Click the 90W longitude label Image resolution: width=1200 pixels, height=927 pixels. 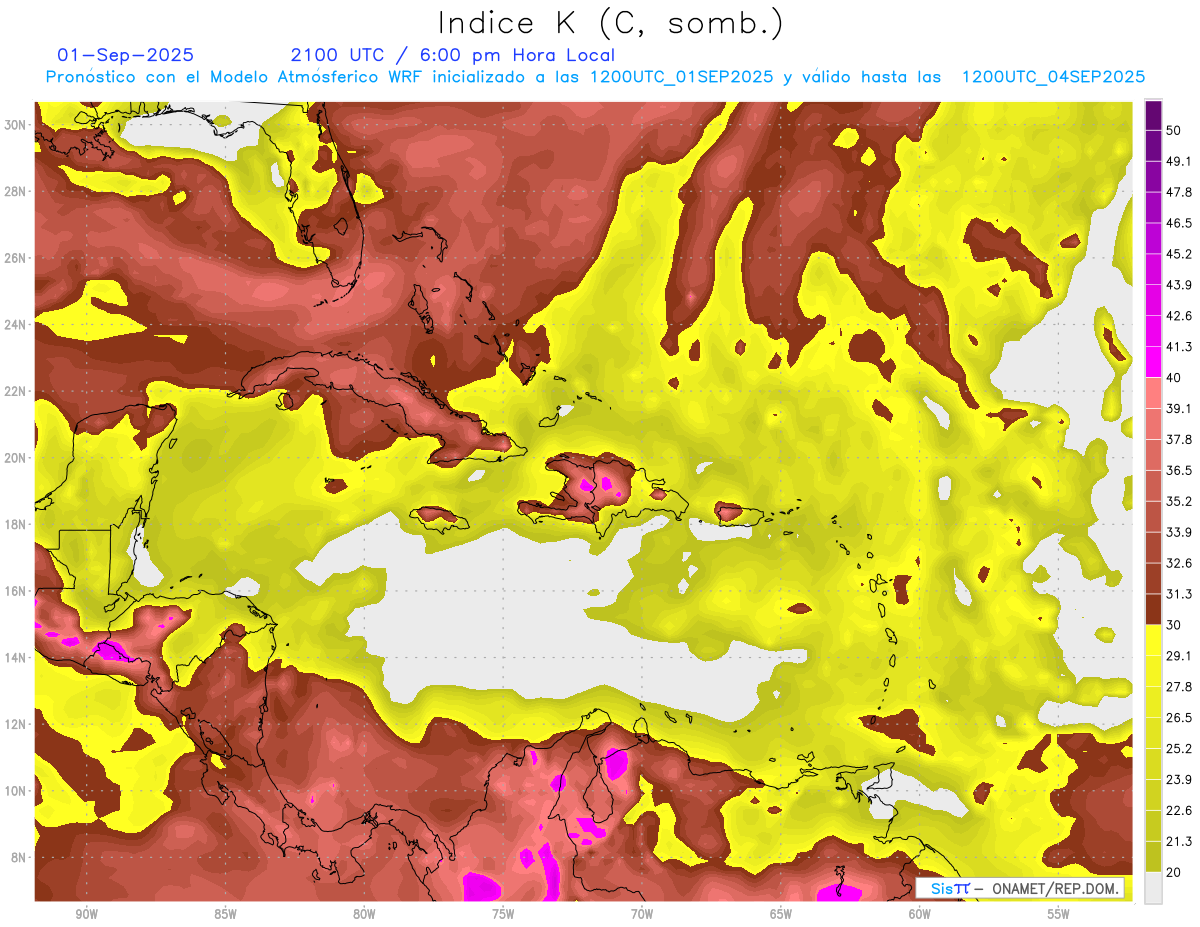(x=86, y=915)
